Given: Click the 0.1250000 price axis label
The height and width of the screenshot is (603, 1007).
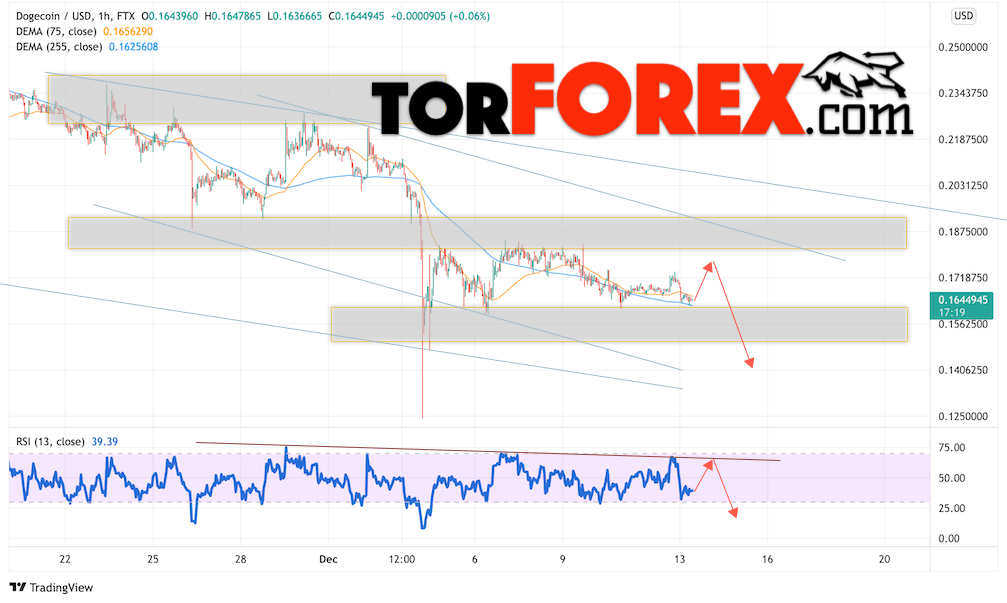Looking at the screenshot, I should pyautogui.click(x=963, y=416).
